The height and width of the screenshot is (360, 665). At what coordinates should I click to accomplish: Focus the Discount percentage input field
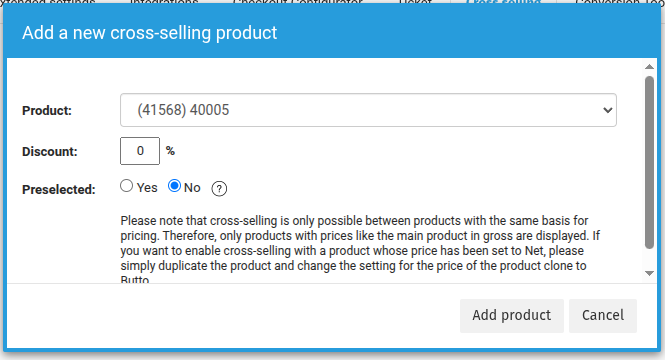[140, 151]
